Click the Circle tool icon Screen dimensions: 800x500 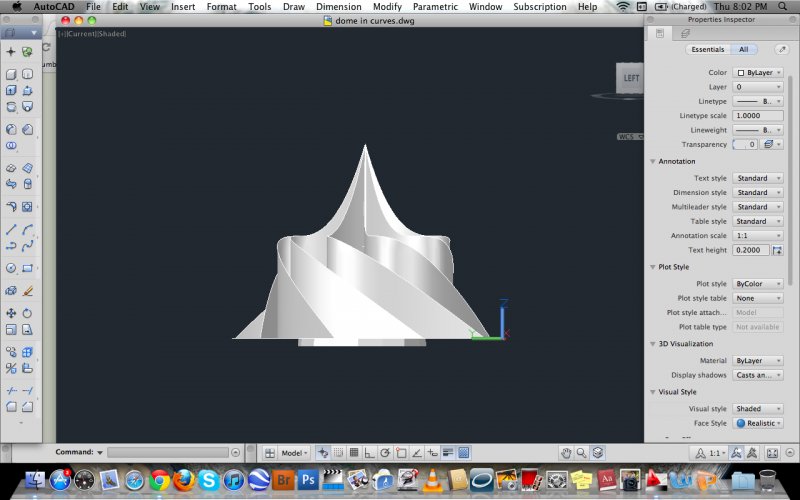point(11,268)
